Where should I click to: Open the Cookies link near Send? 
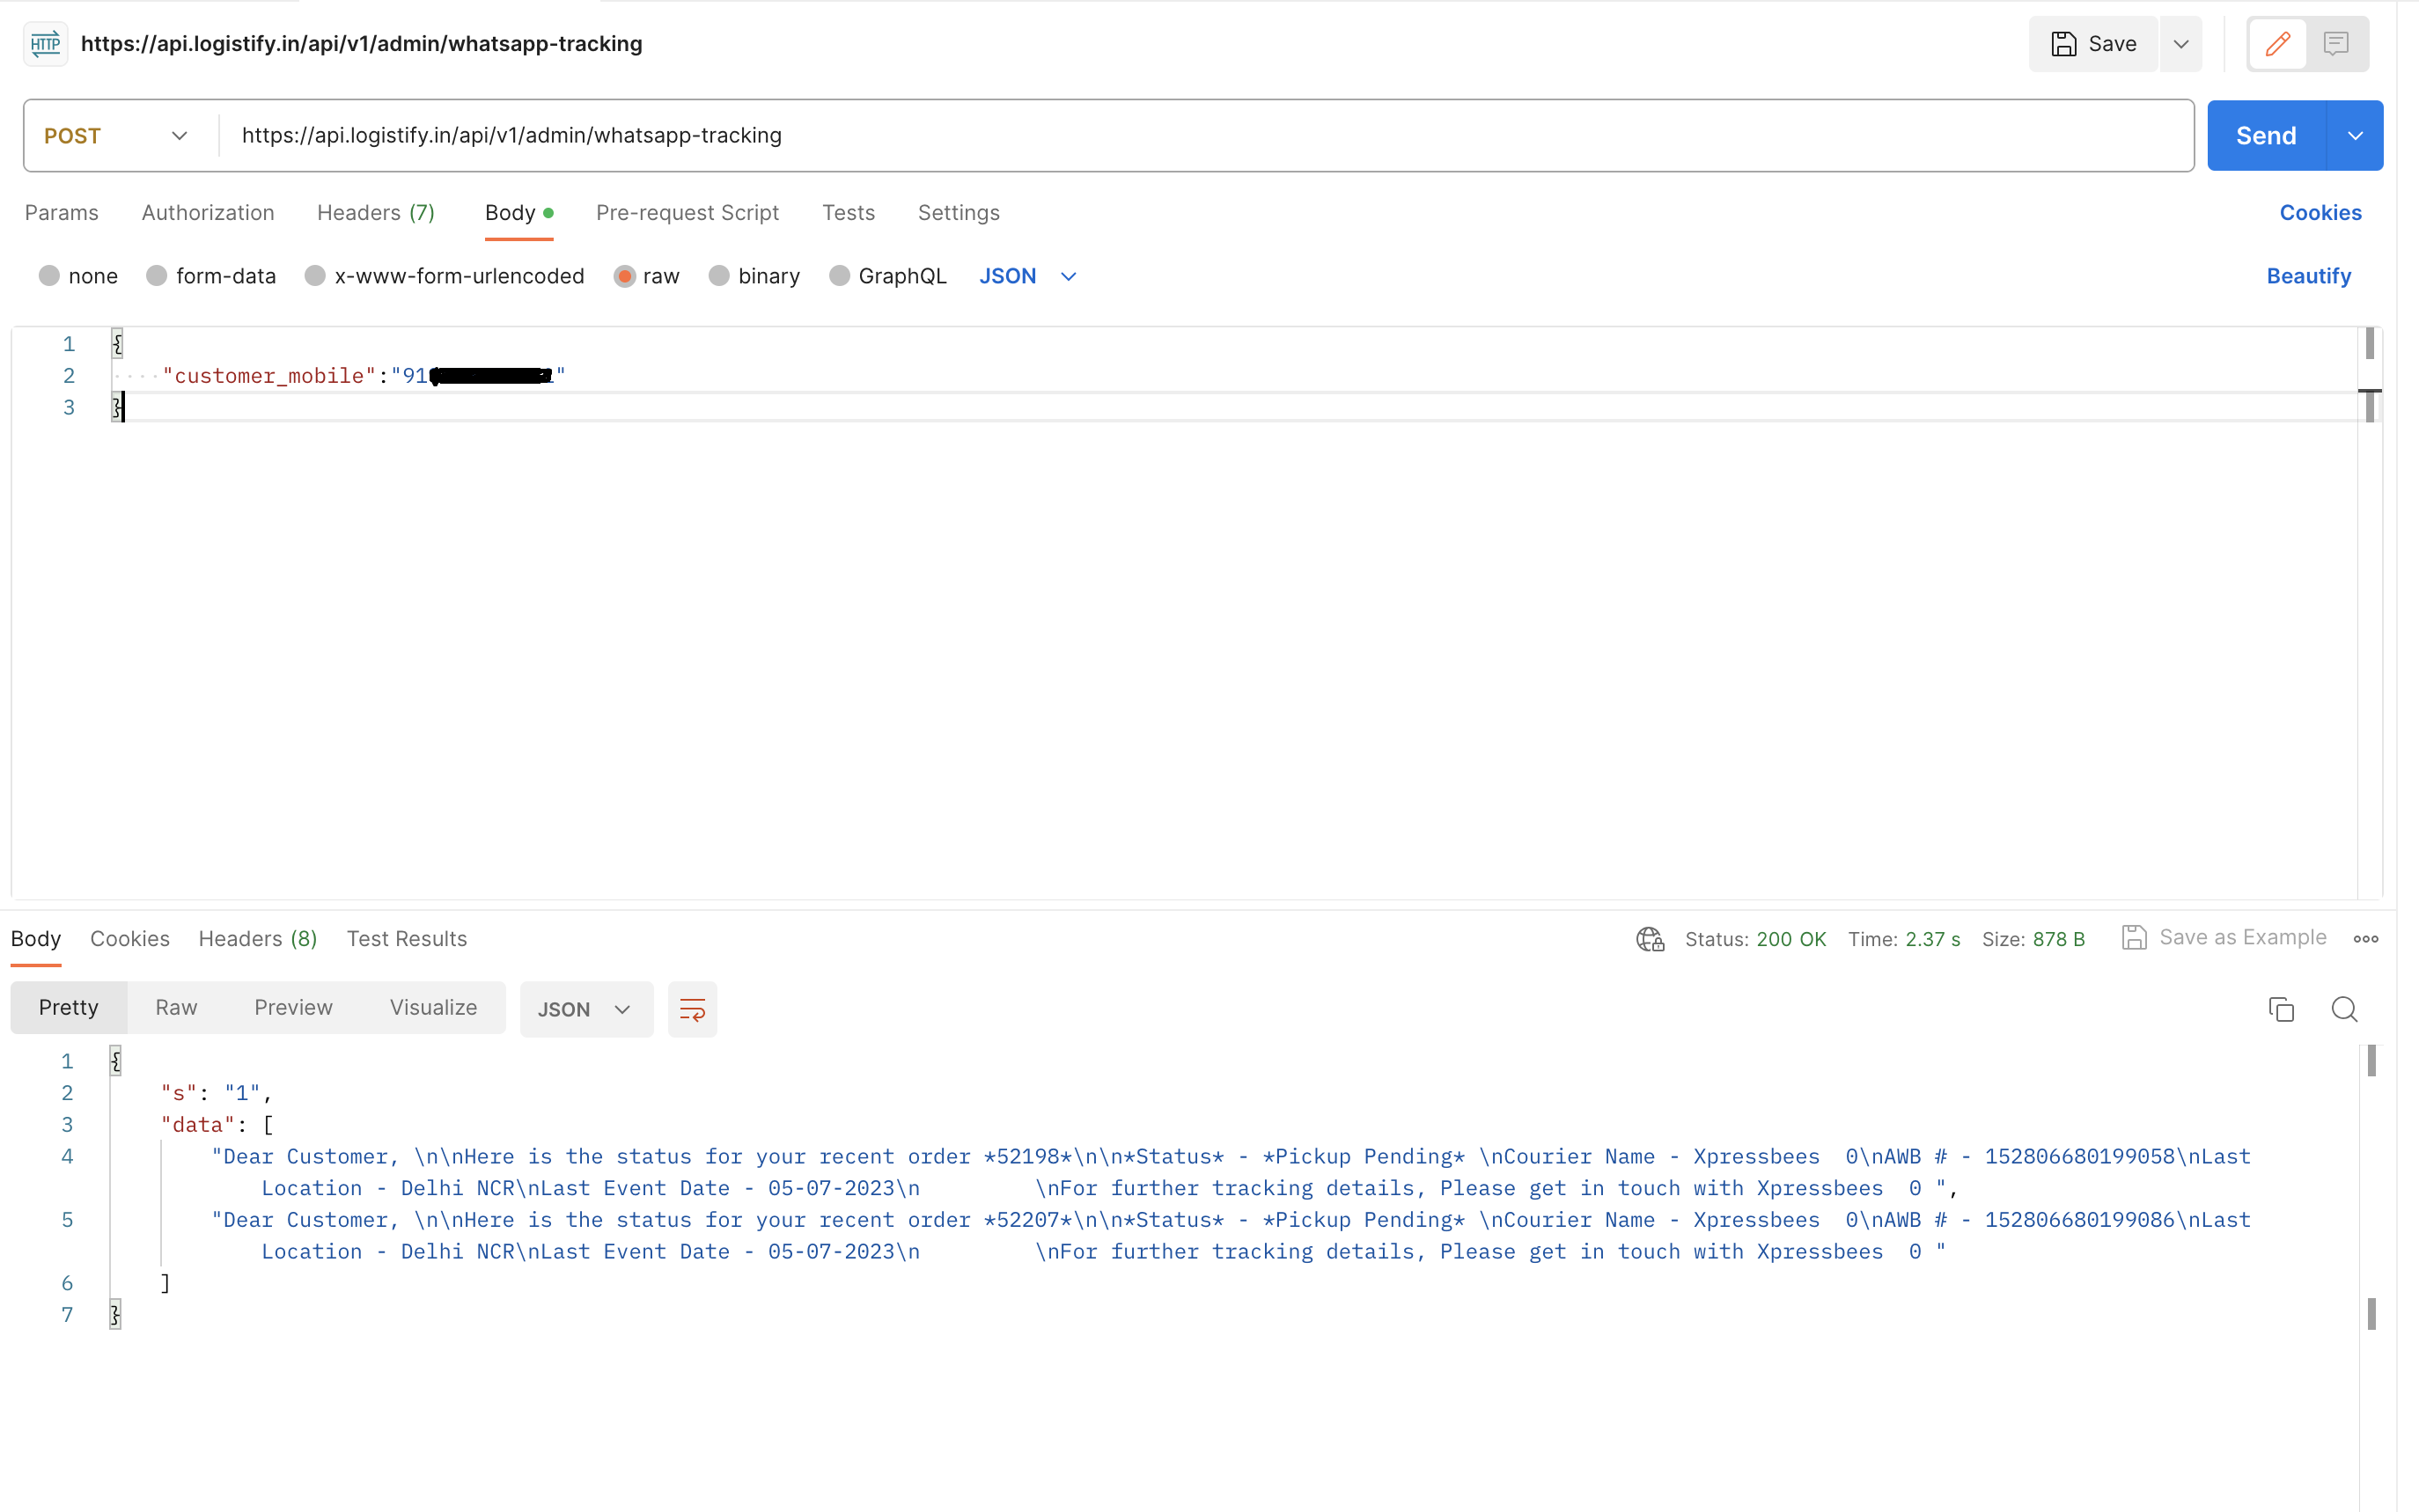[2320, 213]
